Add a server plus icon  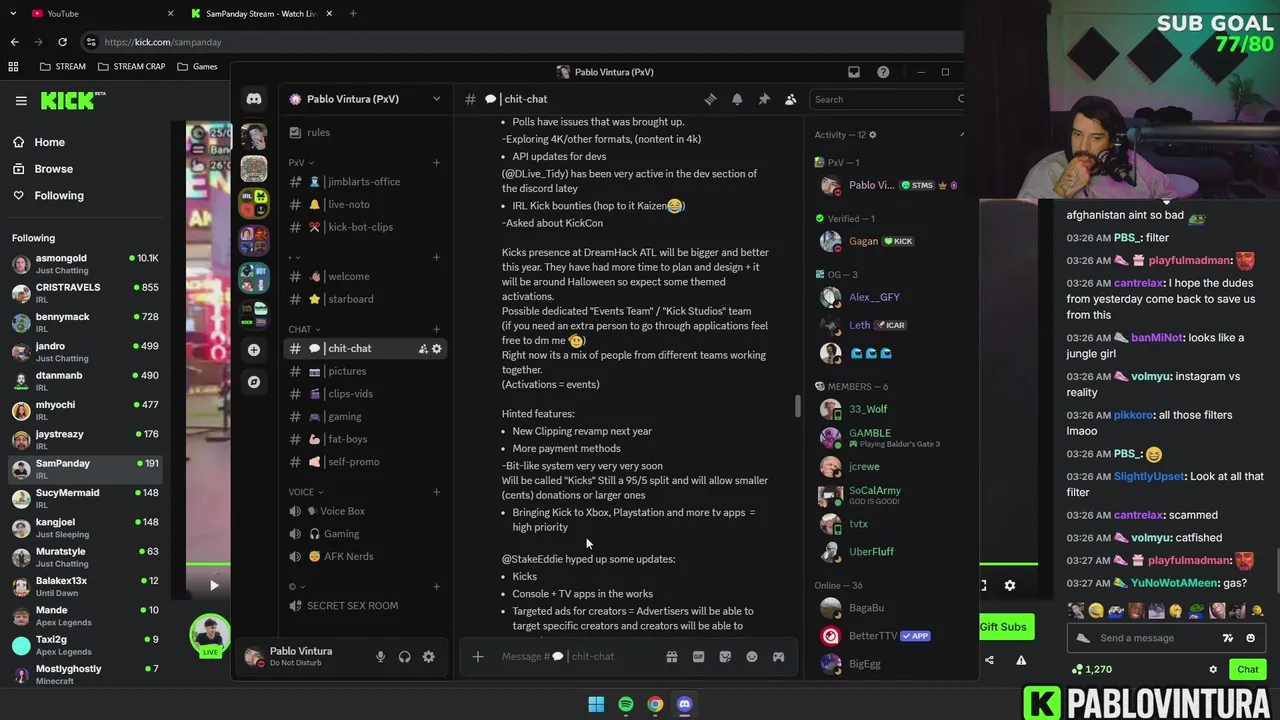254,350
